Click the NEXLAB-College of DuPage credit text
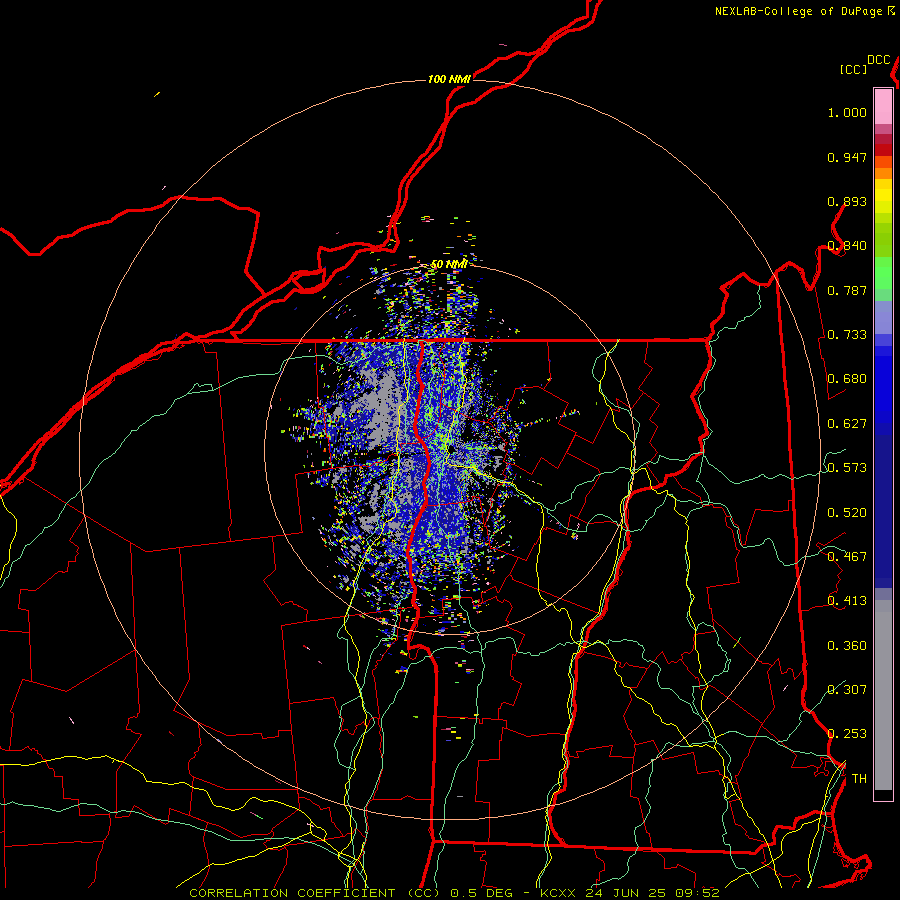Viewport: 900px width, 900px height. click(x=798, y=11)
